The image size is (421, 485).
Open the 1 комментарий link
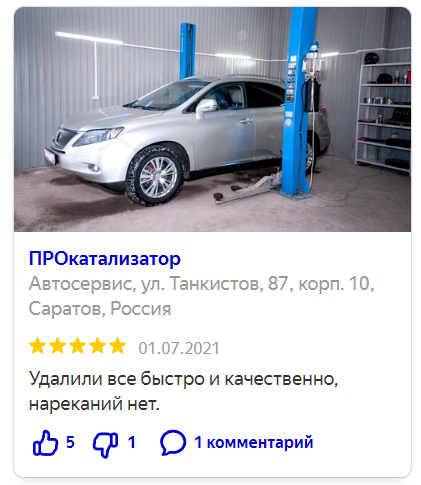click(254, 442)
